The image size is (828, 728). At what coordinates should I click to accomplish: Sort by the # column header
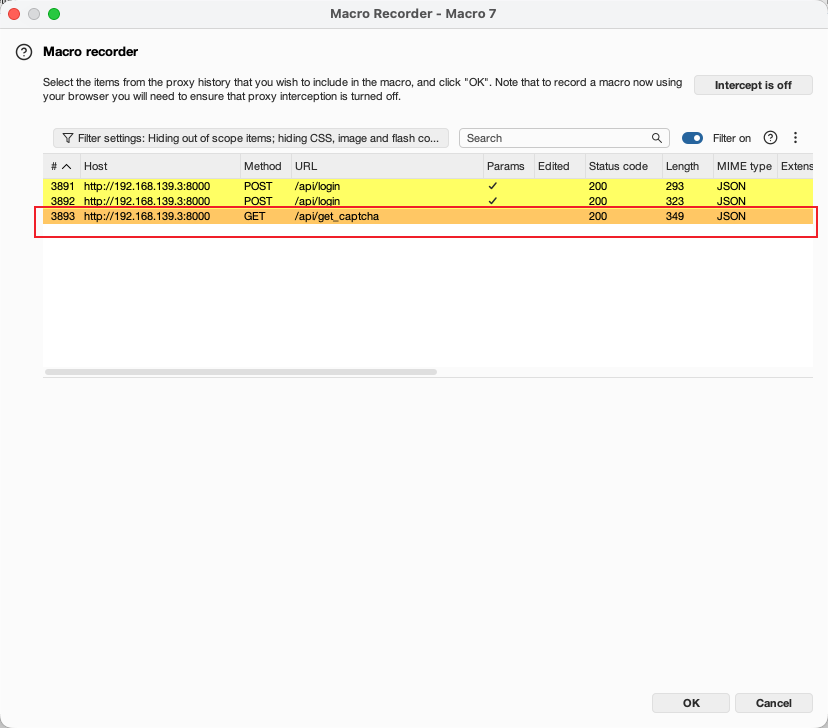pyautogui.click(x=61, y=166)
